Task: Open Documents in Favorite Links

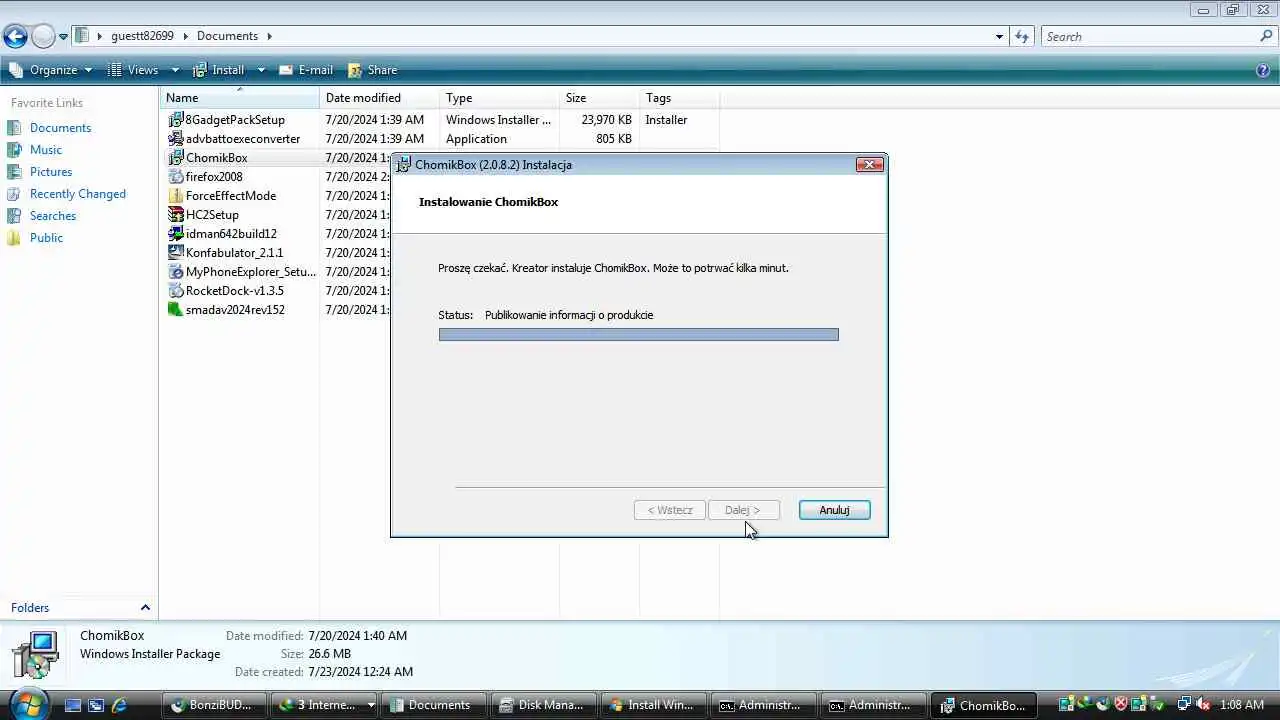Action: click(x=60, y=128)
